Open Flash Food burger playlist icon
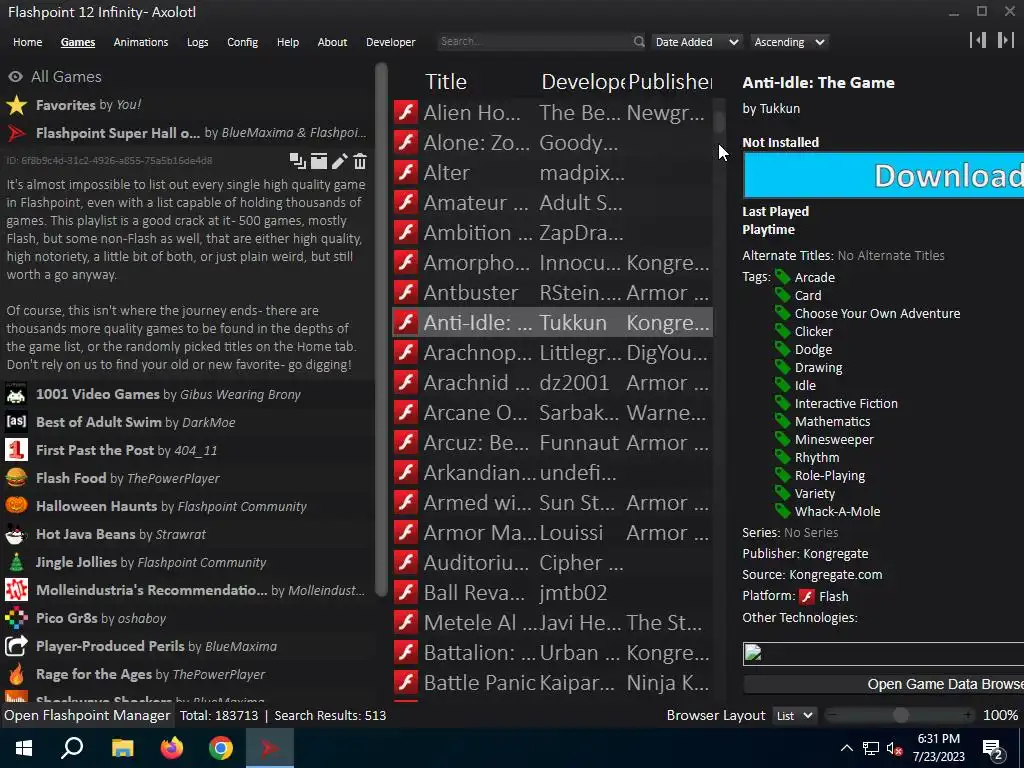 pyautogui.click(x=16, y=478)
